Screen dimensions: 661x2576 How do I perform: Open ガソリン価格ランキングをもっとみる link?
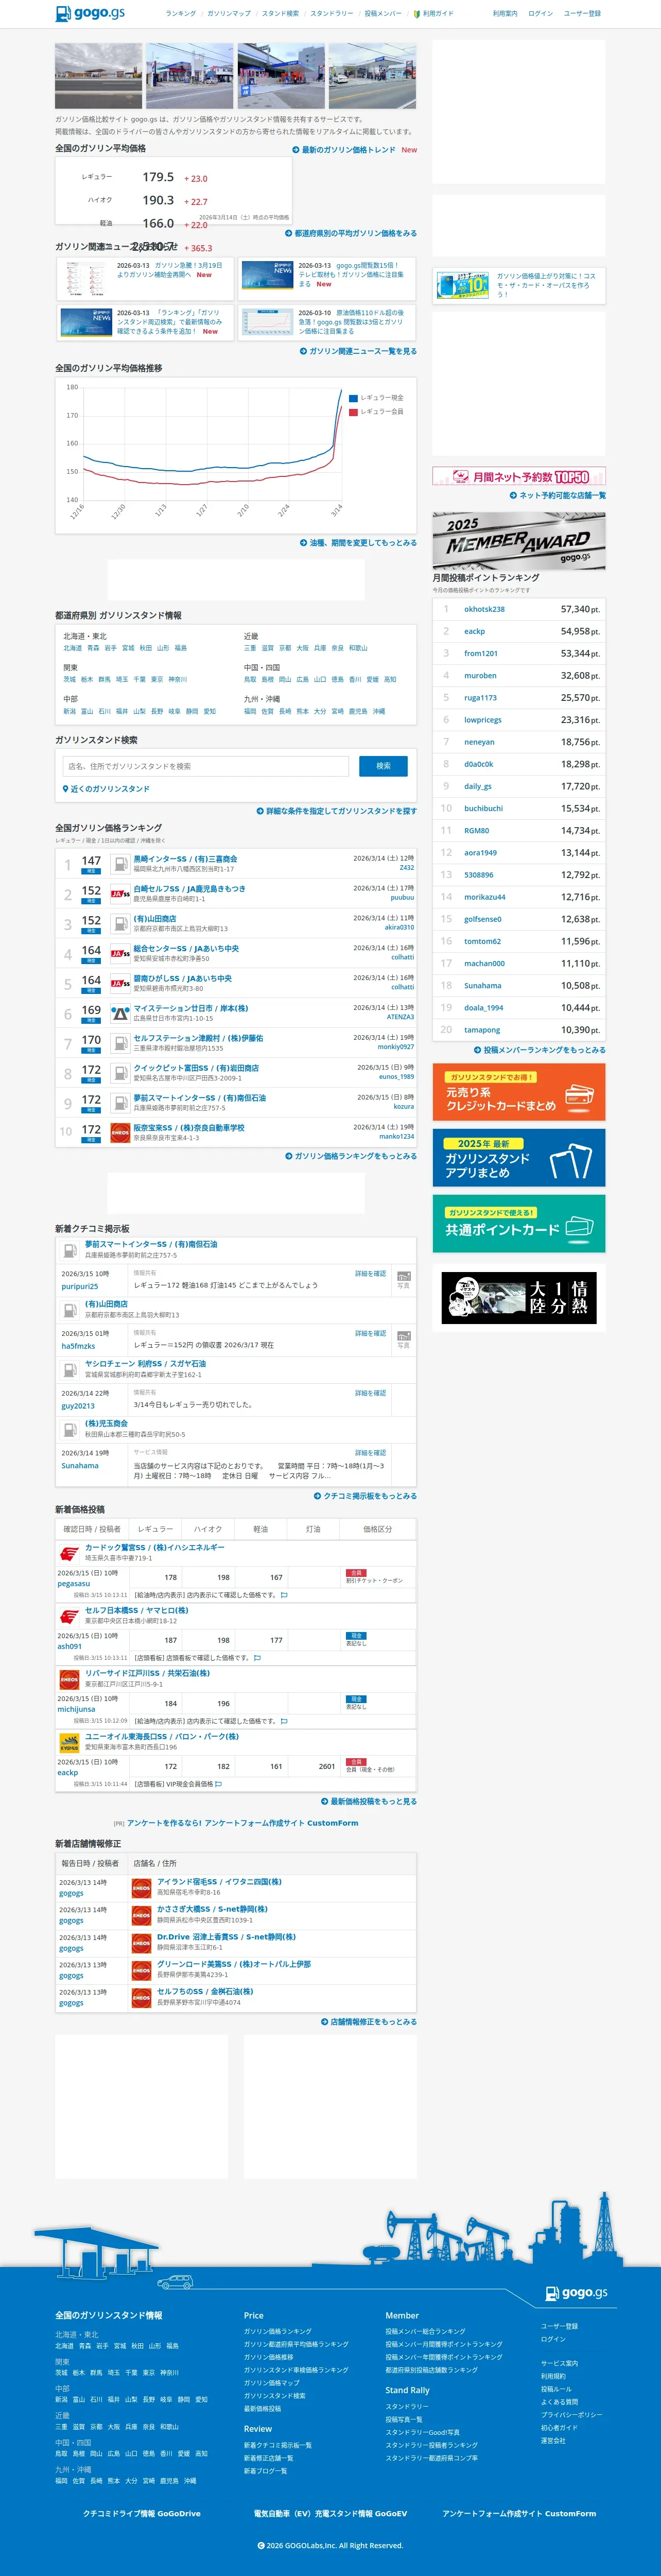tap(351, 1156)
